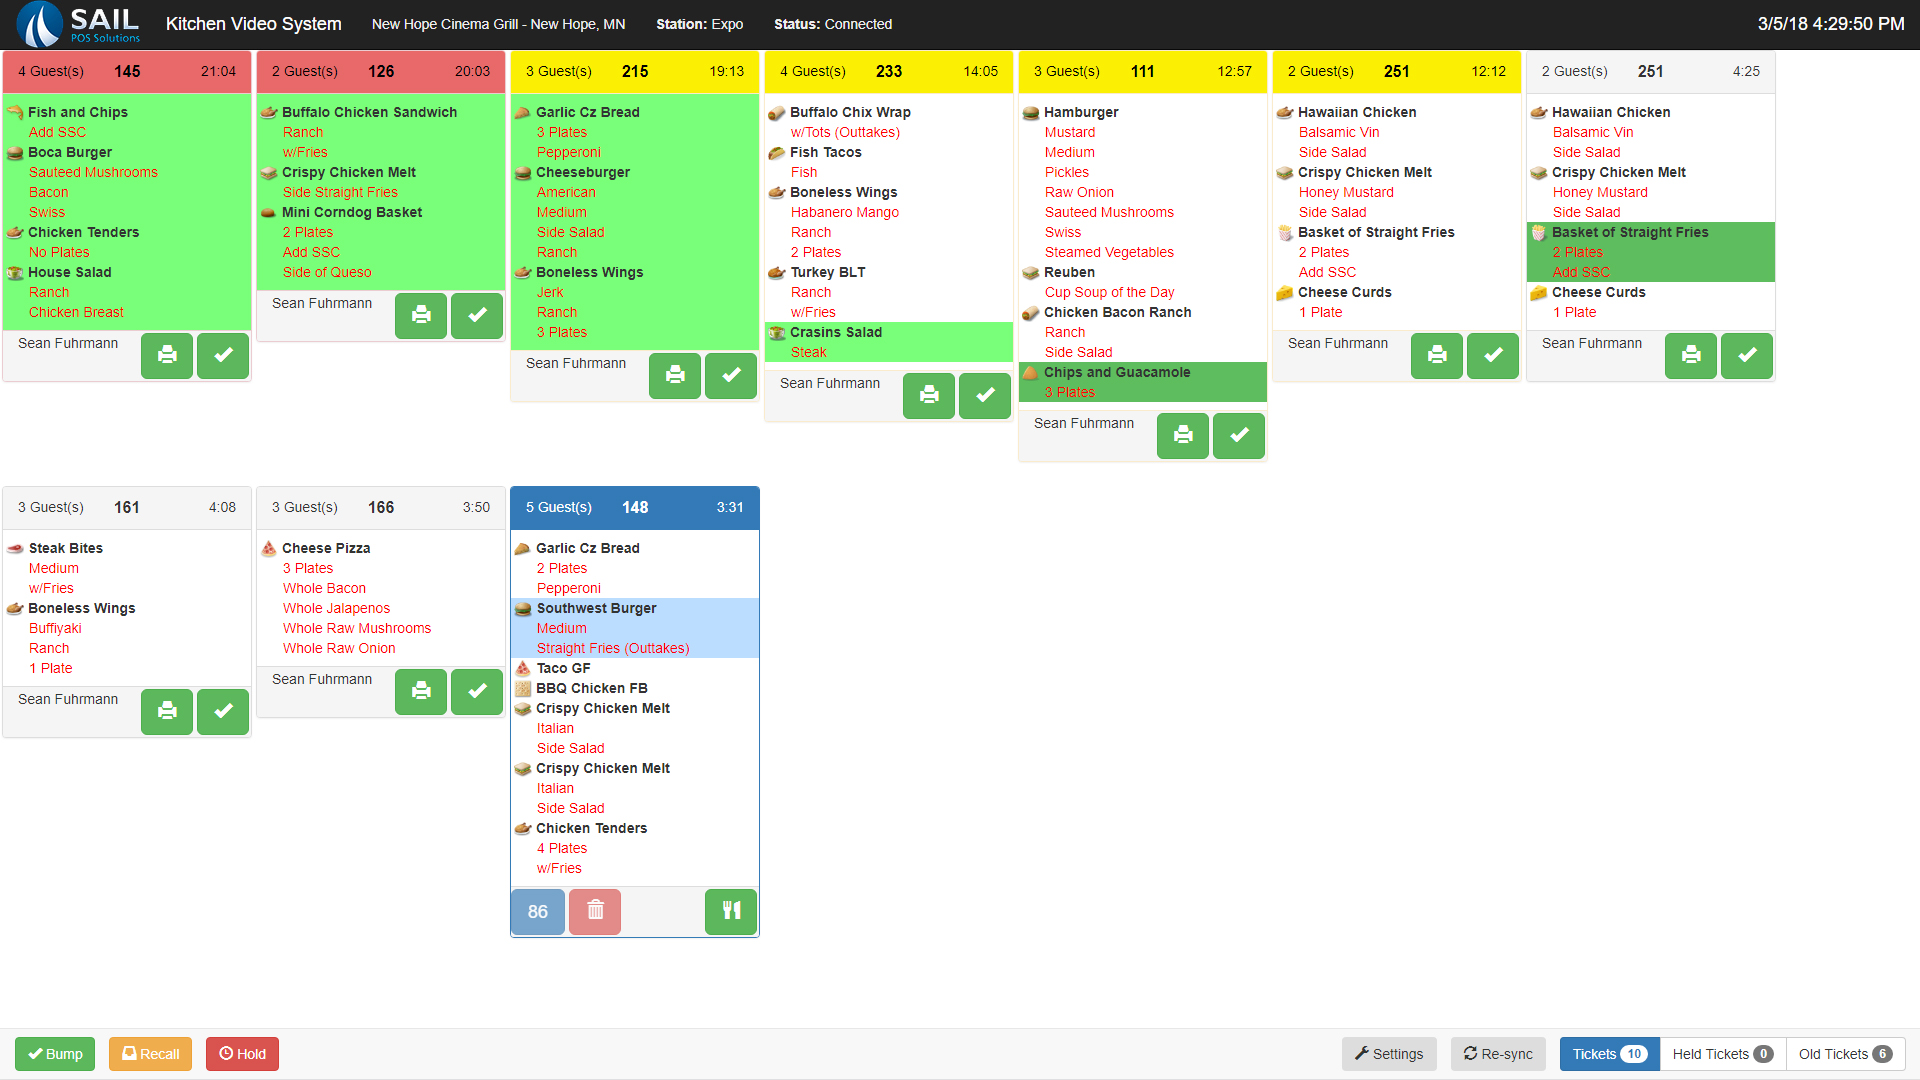Click the trash icon on ticket 148
Screen dimensions: 1920x1080
[595, 911]
